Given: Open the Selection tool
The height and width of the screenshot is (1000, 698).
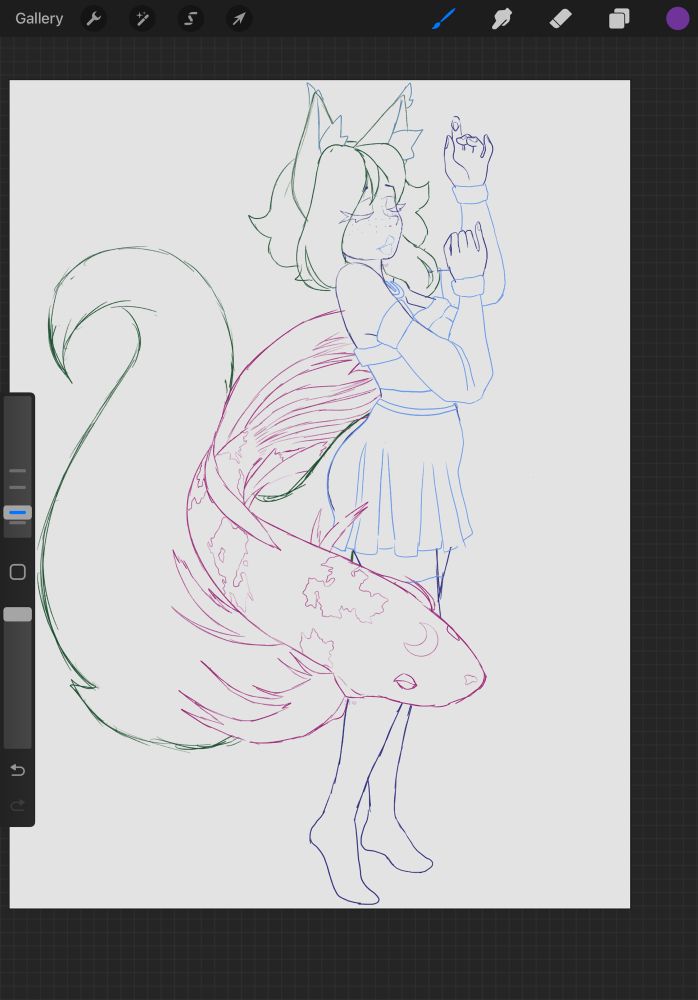Looking at the screenshot, I should [191, 19].
